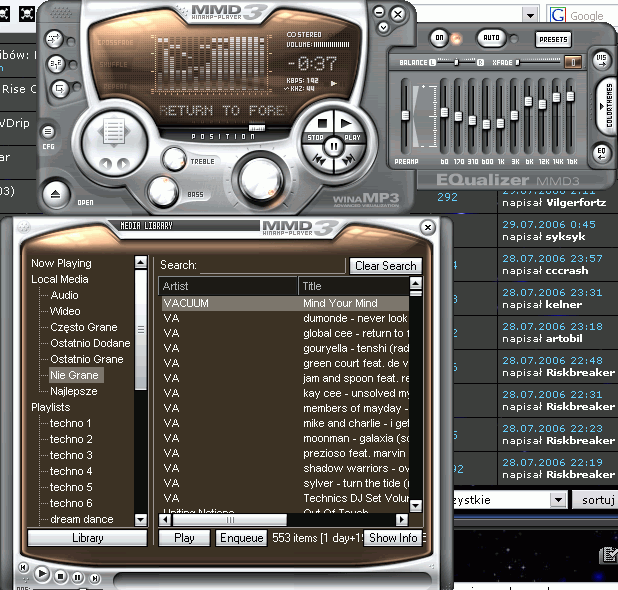Open the equalizer PRESETS list
Screen dimensions: 618x590
(x=552, y=39)
